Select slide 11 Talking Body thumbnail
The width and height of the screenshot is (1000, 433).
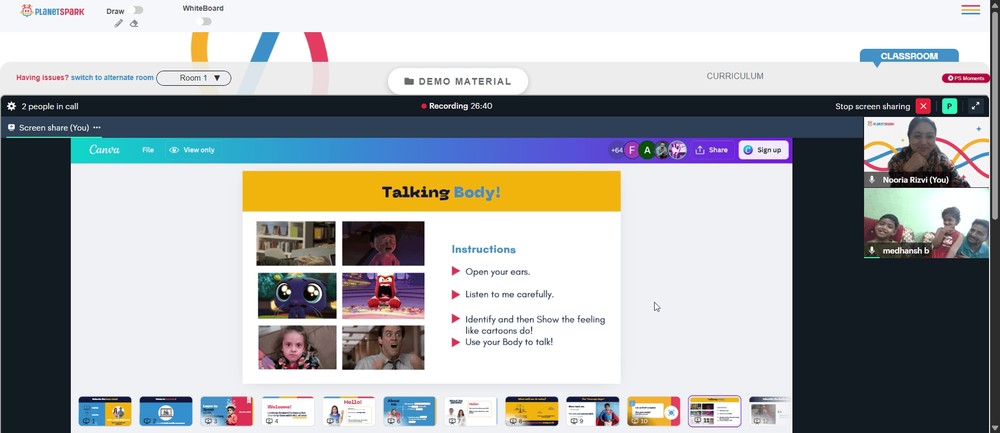715,411
